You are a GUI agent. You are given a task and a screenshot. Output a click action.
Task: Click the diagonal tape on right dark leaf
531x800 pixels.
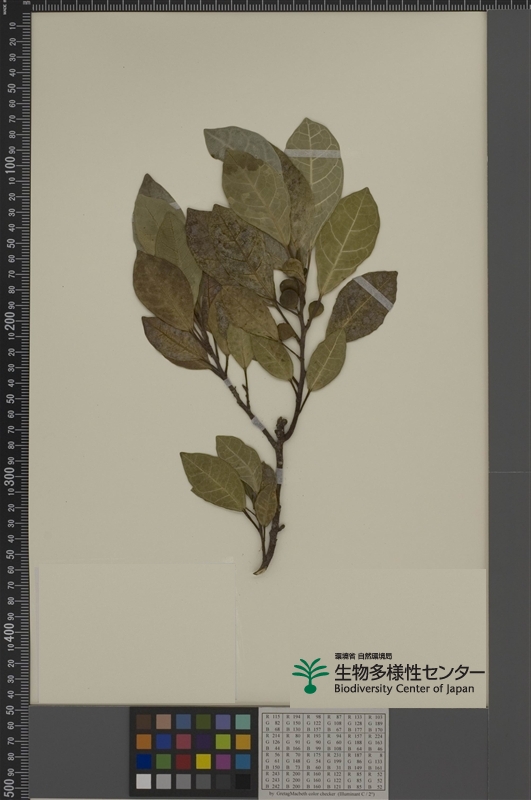point(373,293)
